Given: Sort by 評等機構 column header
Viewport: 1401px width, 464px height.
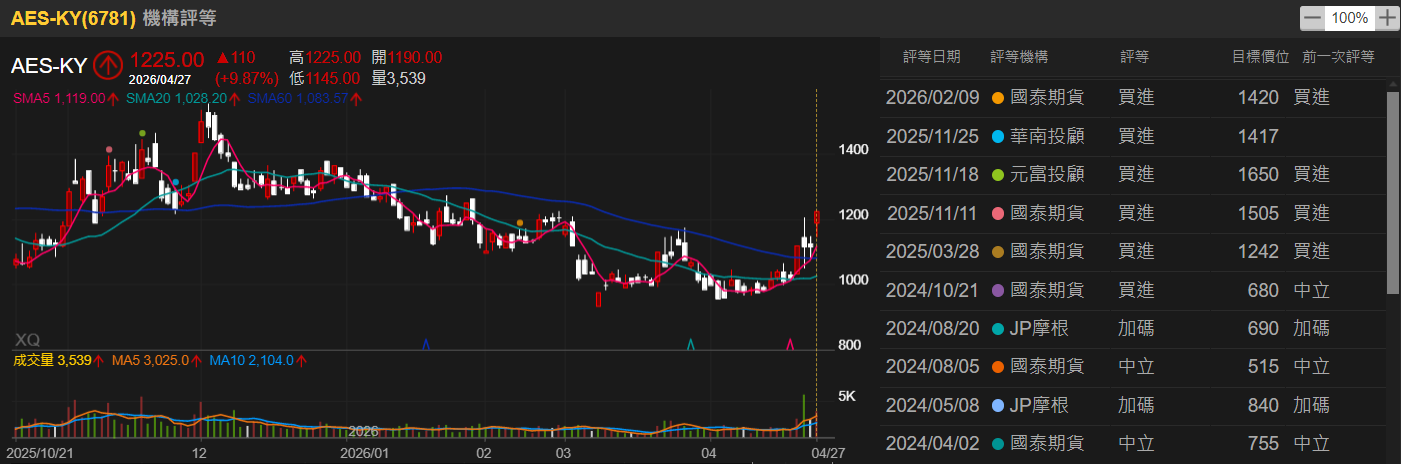Looking at the screenshot, I should pyautogui.click(x=1019, y=57).
